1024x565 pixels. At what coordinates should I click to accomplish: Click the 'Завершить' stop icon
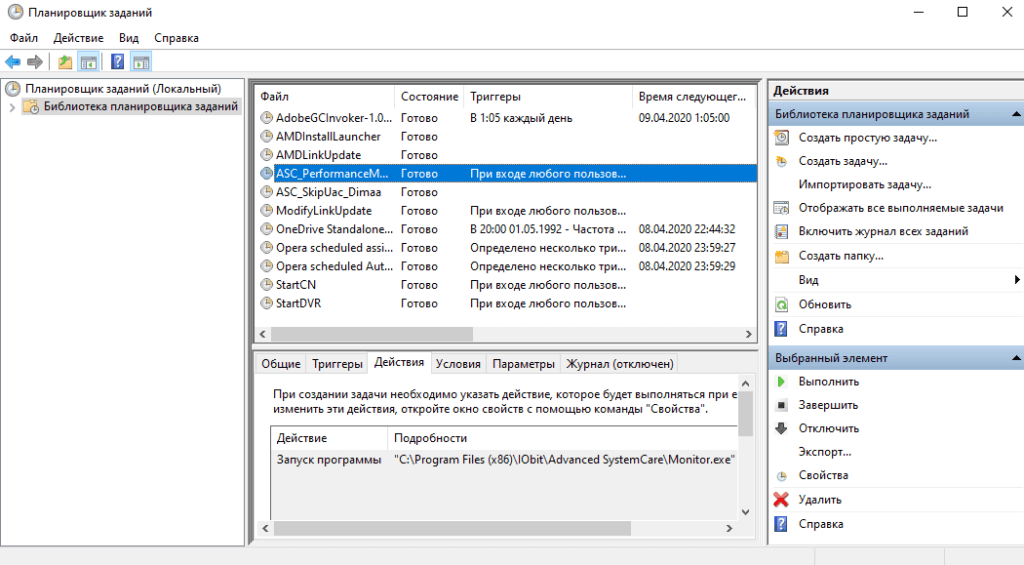click(x=781, y=405)
